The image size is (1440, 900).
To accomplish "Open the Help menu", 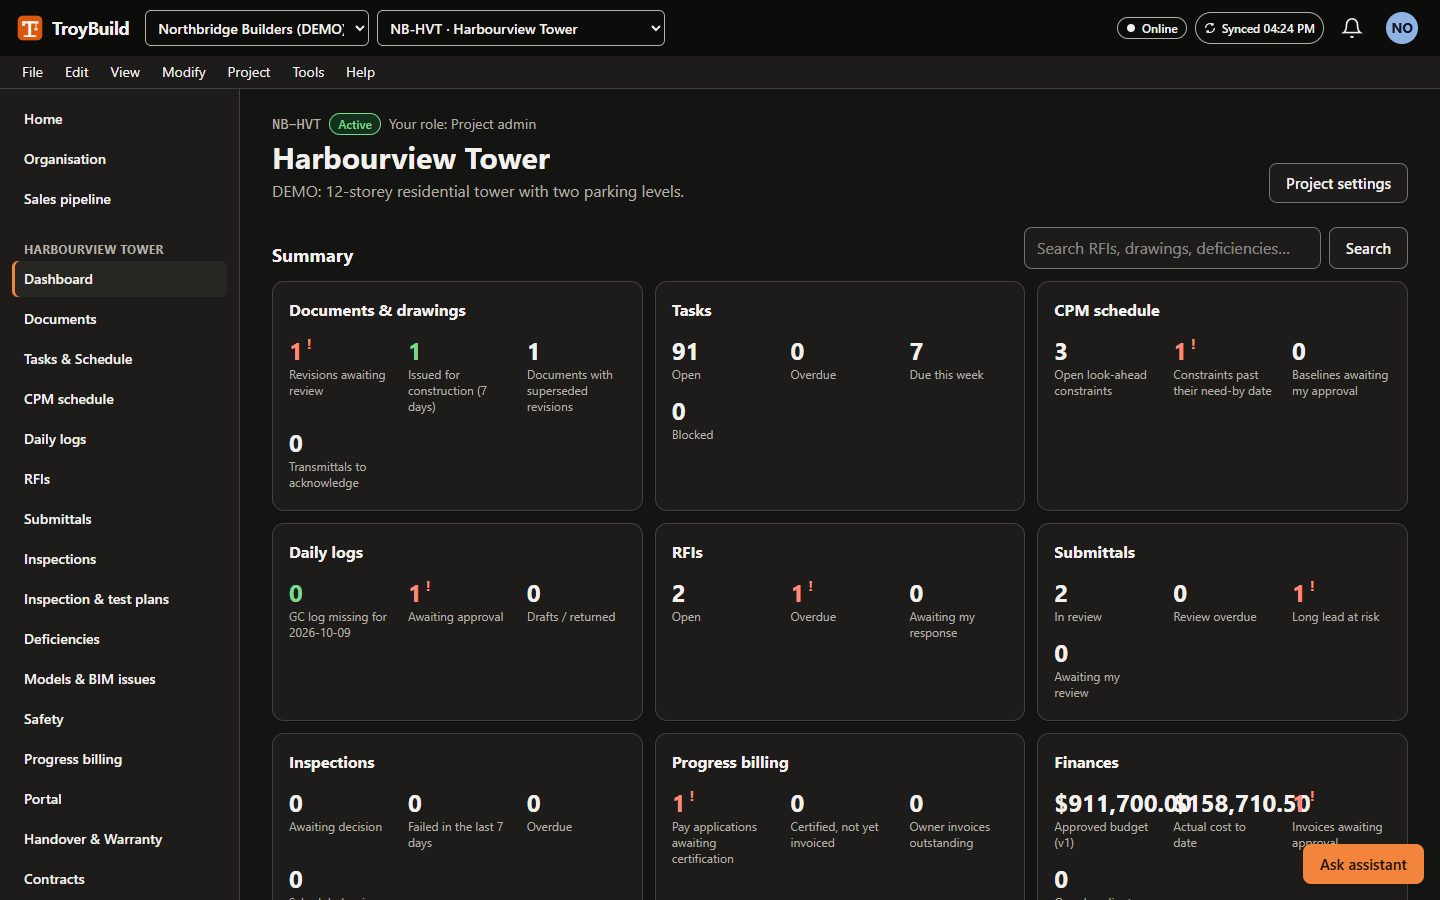I will (360, 72).
